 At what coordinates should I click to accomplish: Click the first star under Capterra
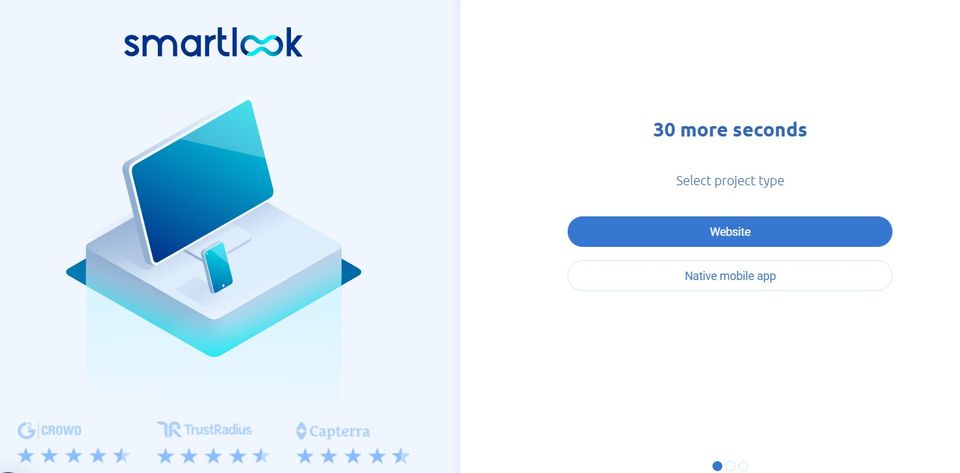[305, 455]
